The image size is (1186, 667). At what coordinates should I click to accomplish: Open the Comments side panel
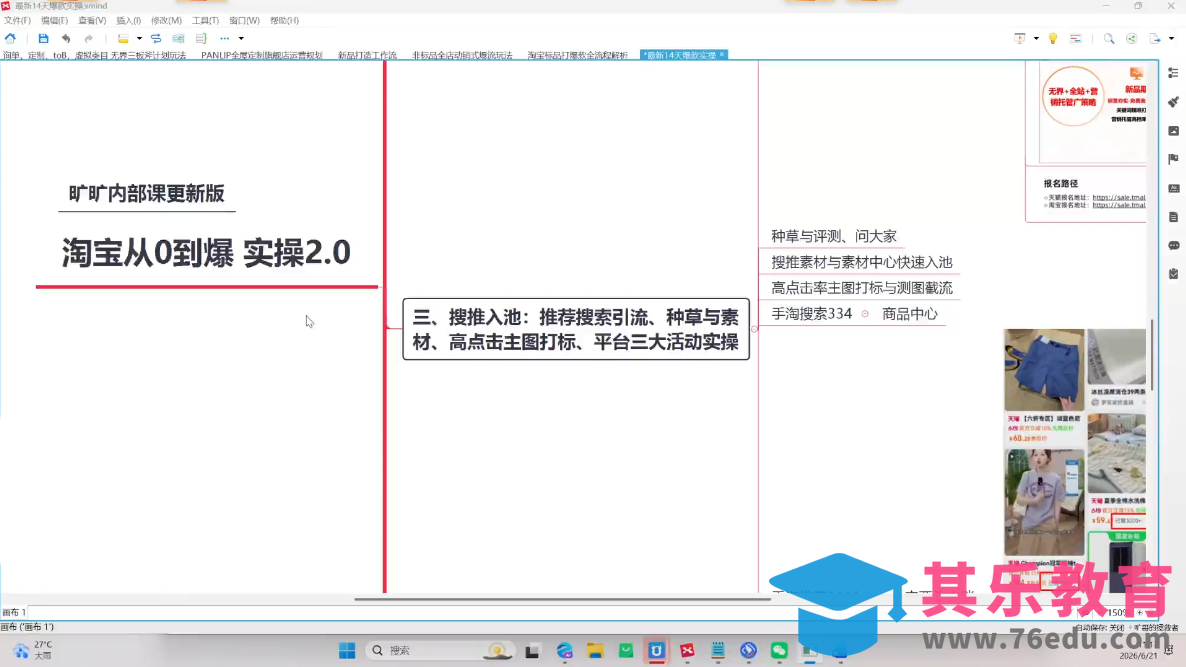(1173, 246)
